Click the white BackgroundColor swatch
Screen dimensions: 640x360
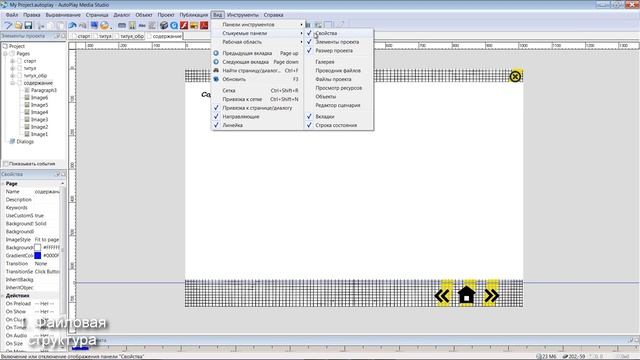tap(38, 248)
